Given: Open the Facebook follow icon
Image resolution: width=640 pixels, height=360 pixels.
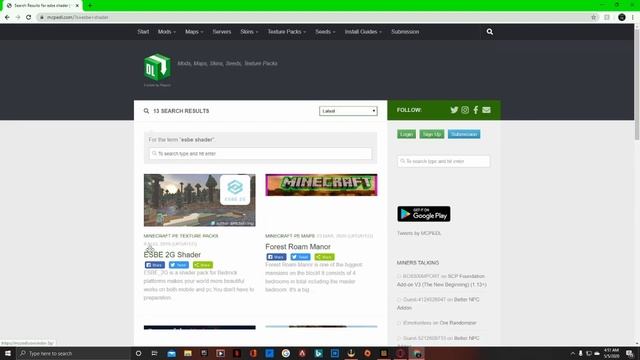Looking at the screenshot, I should click(476, 110).
